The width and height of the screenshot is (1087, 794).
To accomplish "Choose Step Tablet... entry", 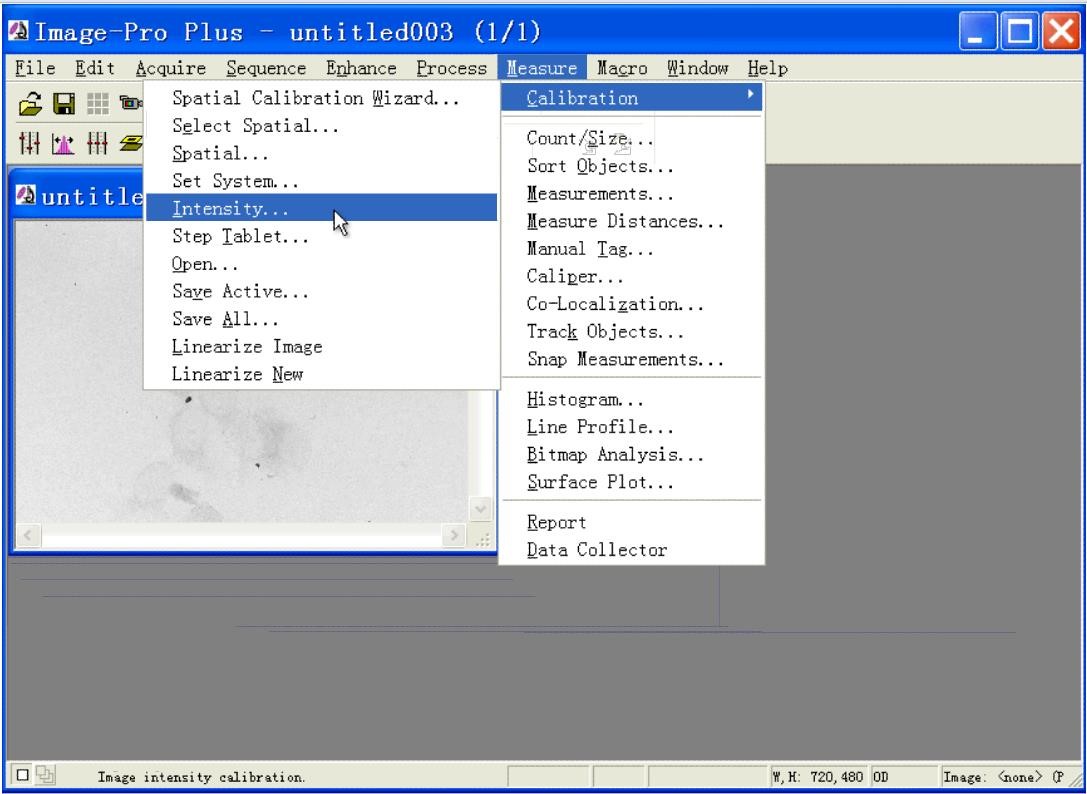I will click(x=321, y=236).
